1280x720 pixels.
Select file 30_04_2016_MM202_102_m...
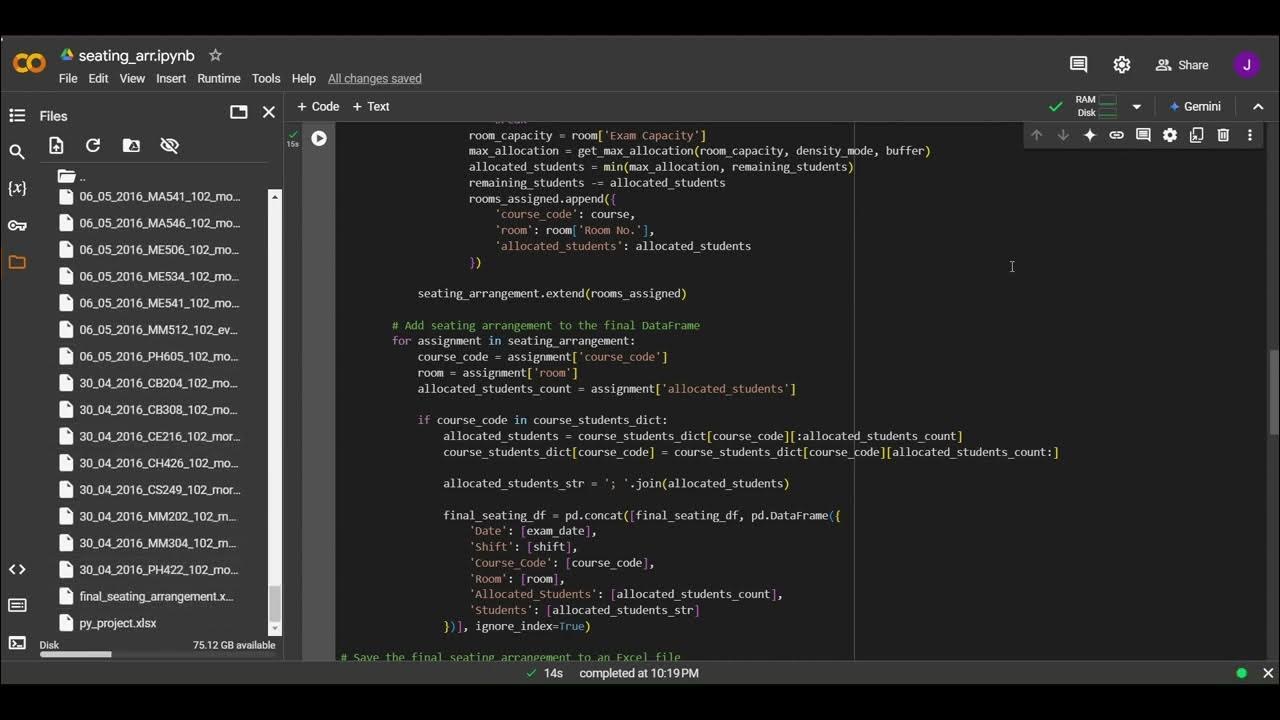point(160,516)
